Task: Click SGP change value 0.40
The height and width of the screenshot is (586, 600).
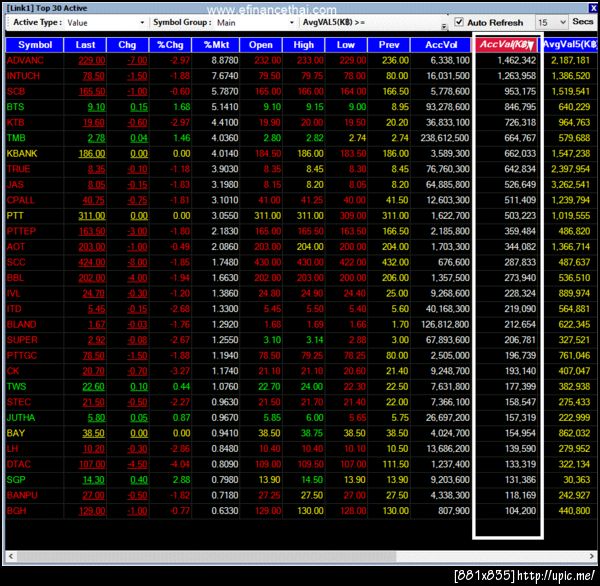Action: pos(139,480)
